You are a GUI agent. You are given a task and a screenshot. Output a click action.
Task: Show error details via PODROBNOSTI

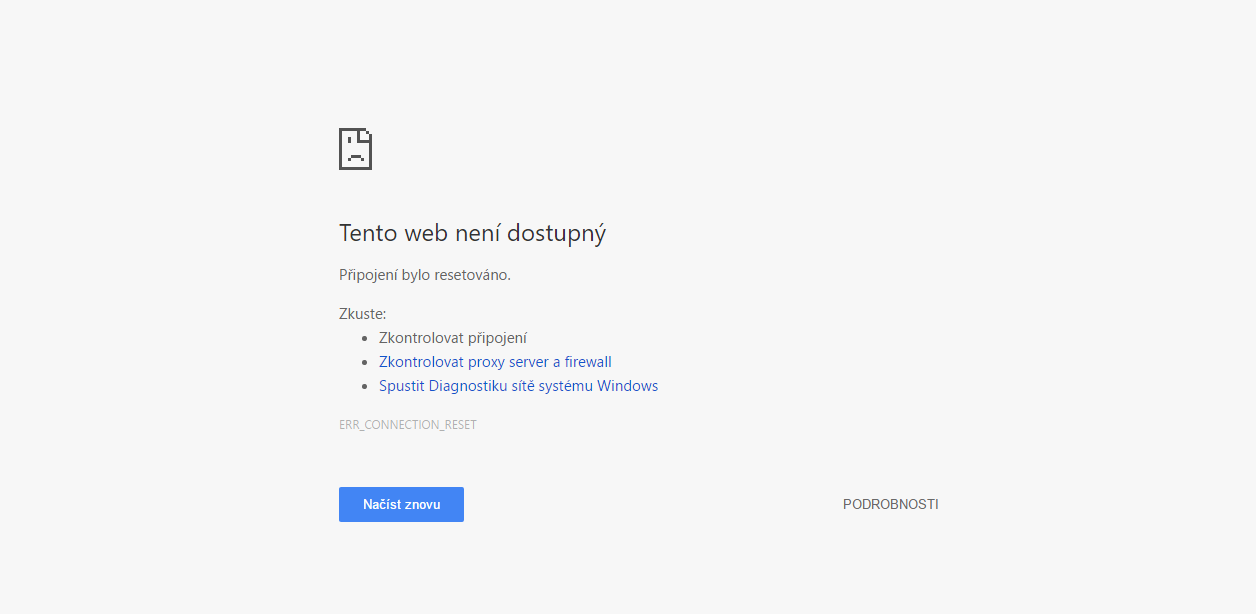[890, 505]
